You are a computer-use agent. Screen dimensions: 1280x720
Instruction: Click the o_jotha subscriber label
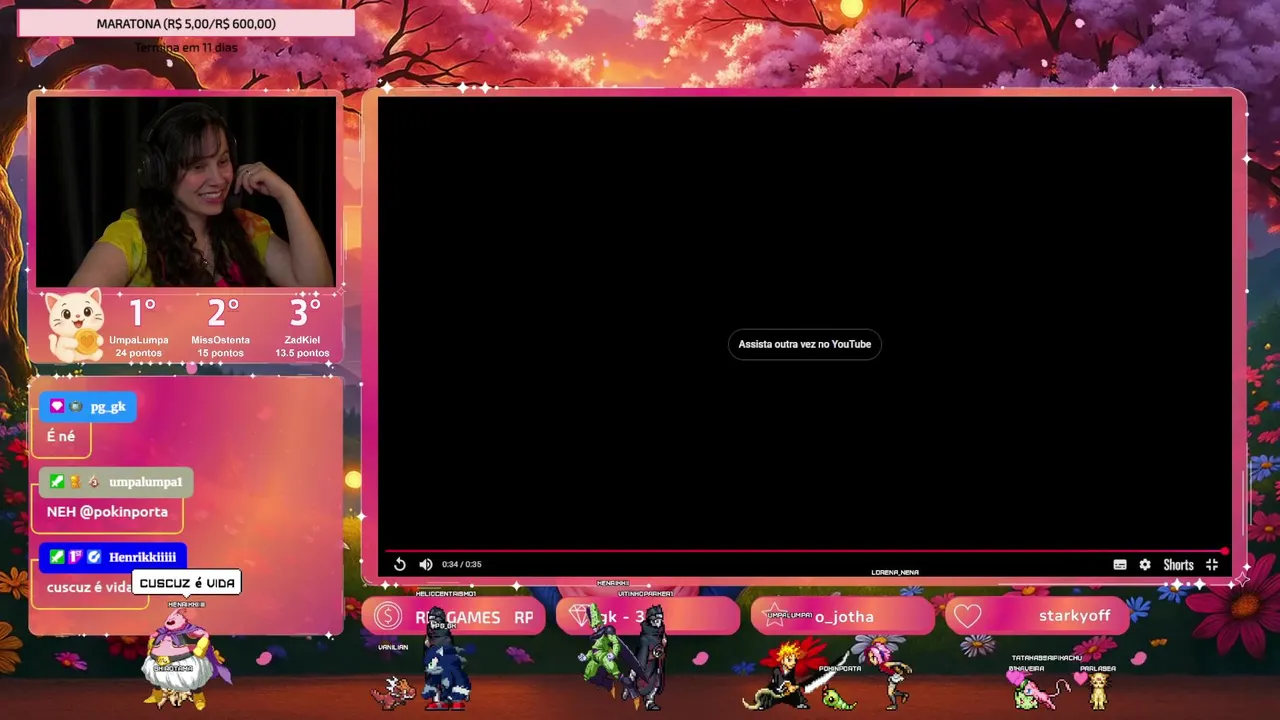pos(844,617)
